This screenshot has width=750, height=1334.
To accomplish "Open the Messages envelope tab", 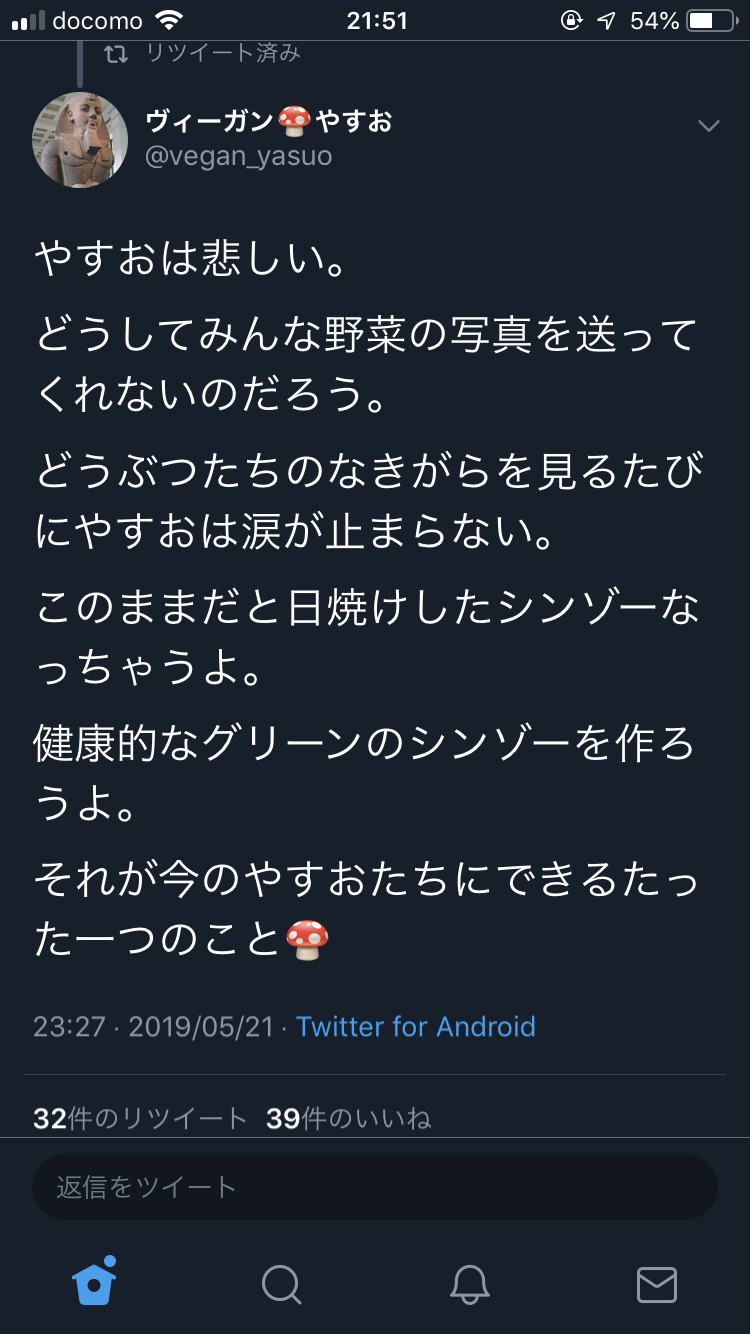I will click(657, 1285).
